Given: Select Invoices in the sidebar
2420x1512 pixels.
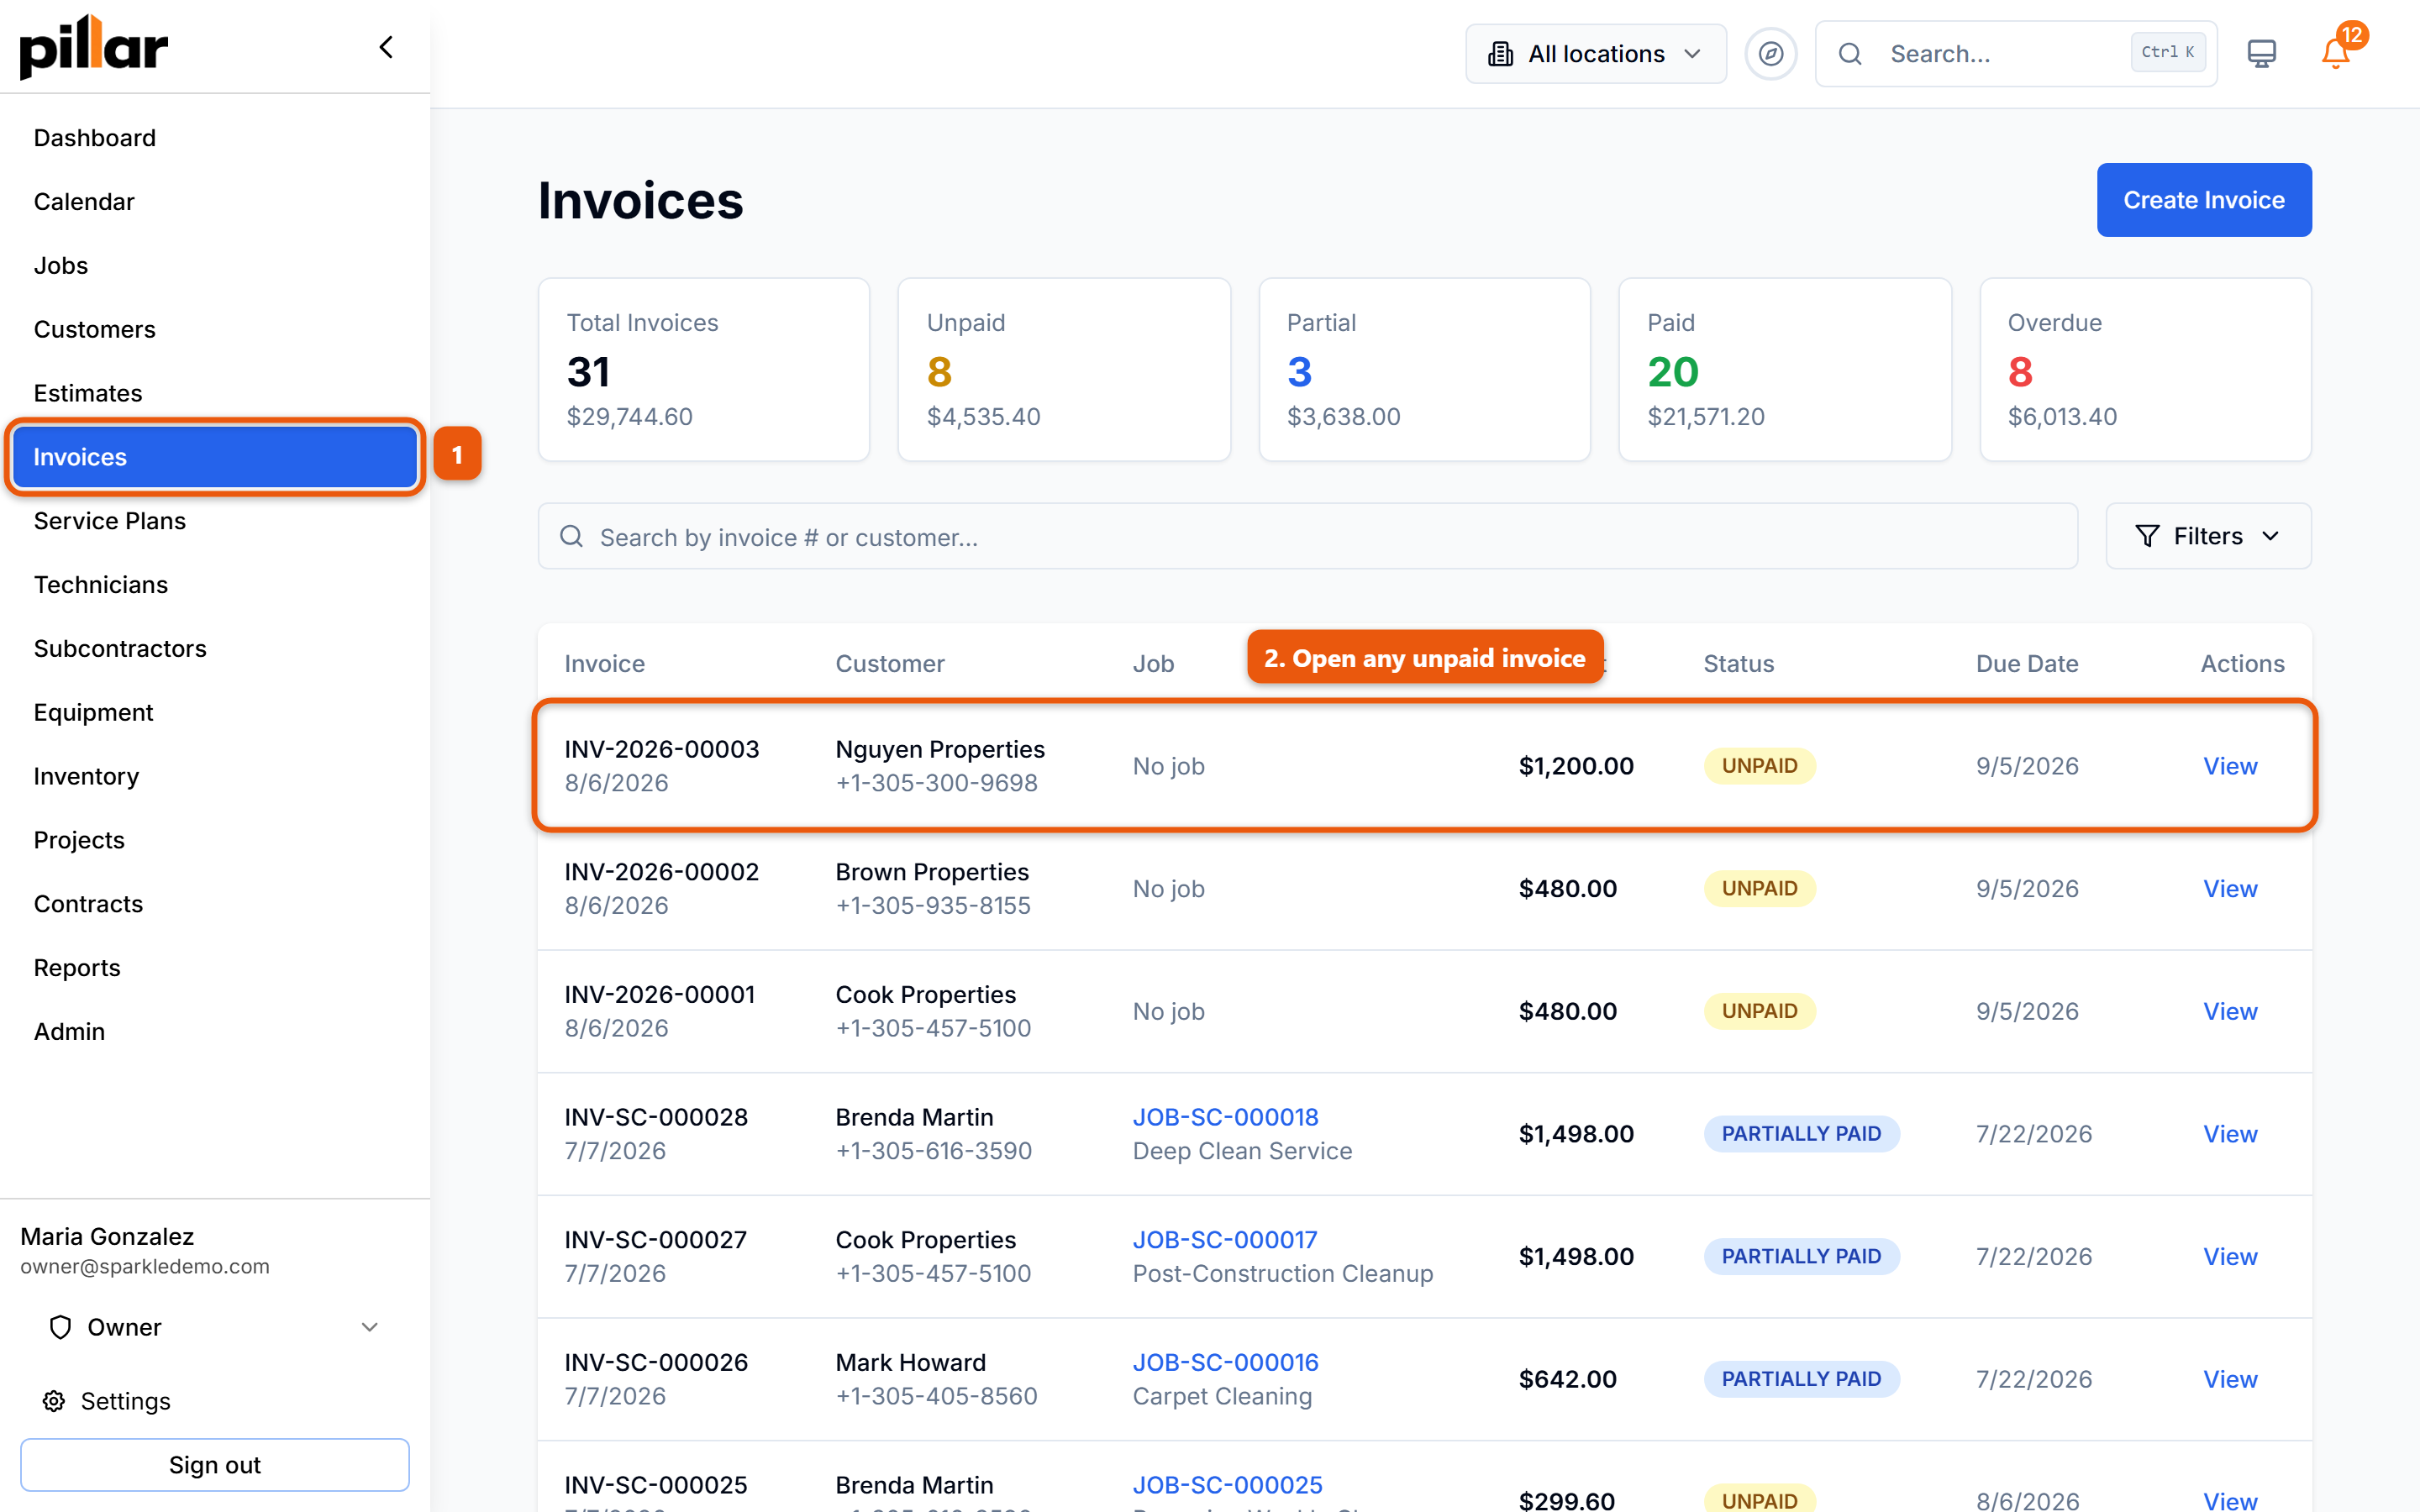Looking at the screenshot, I should [215, 457].
